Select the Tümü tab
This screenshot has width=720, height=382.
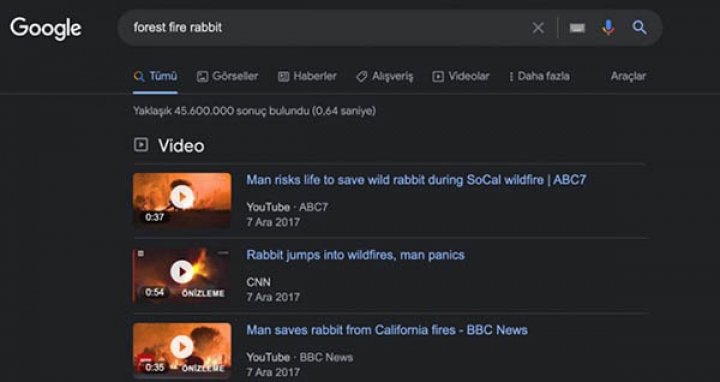tap(155, 76)
